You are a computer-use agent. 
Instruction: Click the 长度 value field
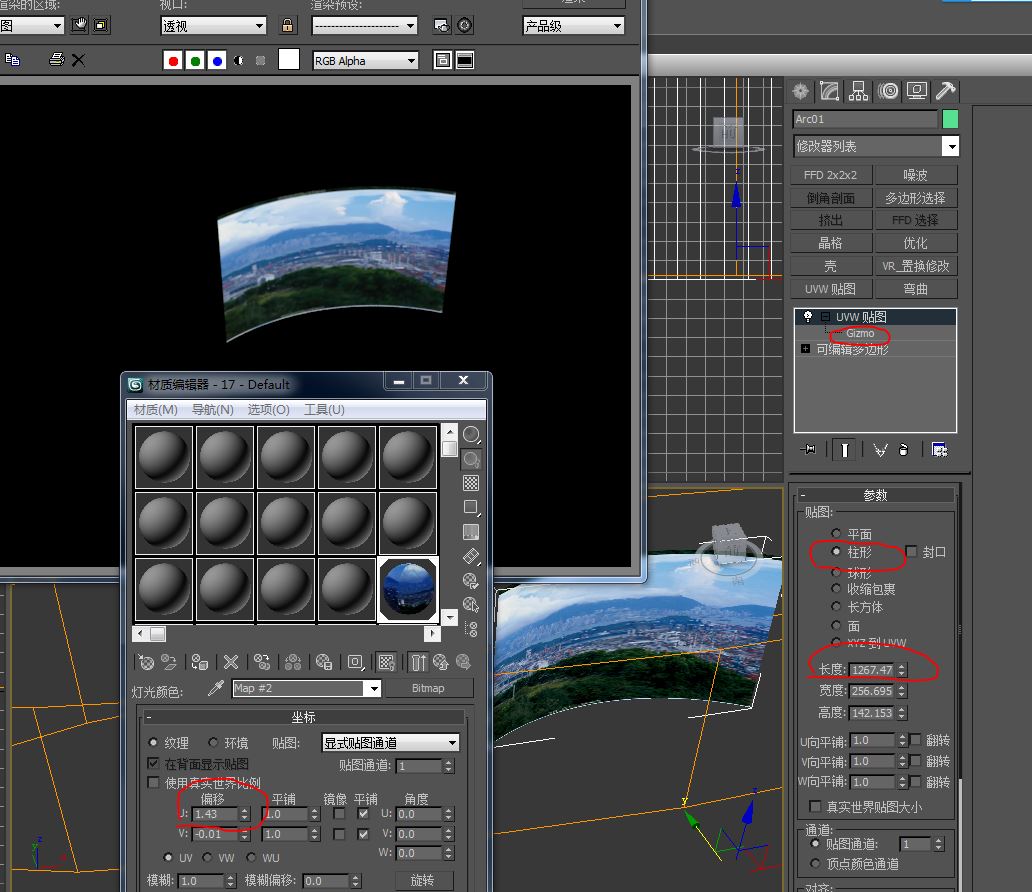(x=873, y=669)
